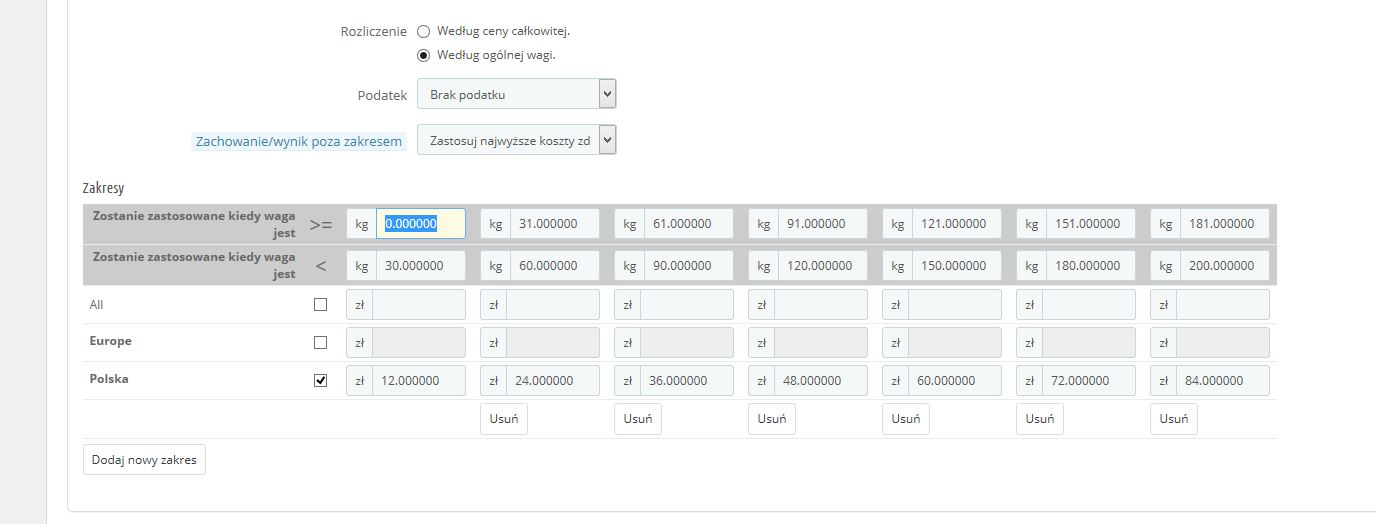Image resolution: width=1376 pixels, height=524 pixels.
Task: Click 'Dodaj nowy zakres' button
Action: click(x=144, y=460)
